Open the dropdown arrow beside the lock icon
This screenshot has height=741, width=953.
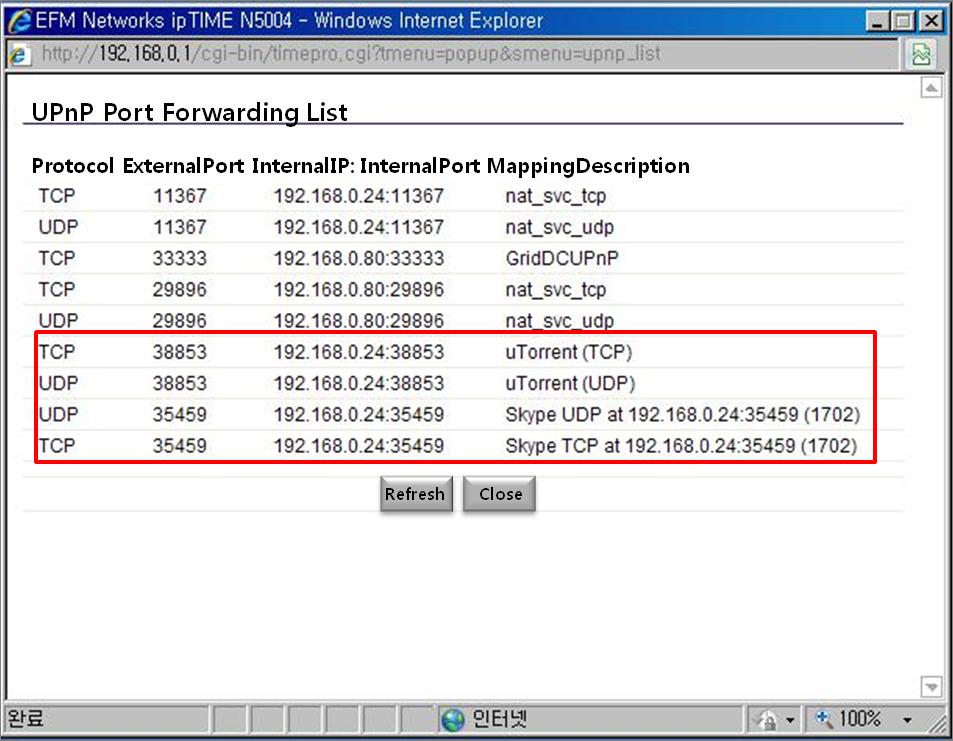coord(790,720)
